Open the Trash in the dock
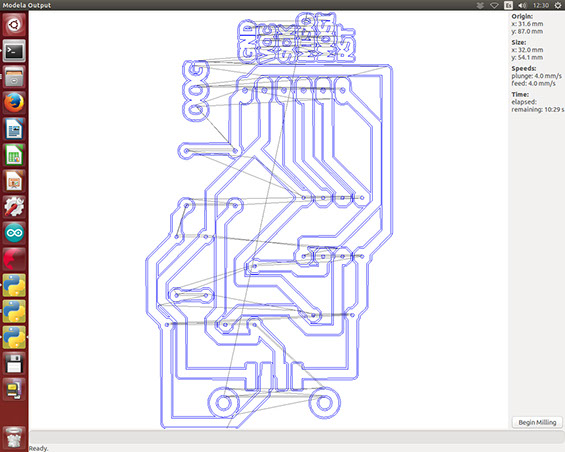 [x=14, y=437]
